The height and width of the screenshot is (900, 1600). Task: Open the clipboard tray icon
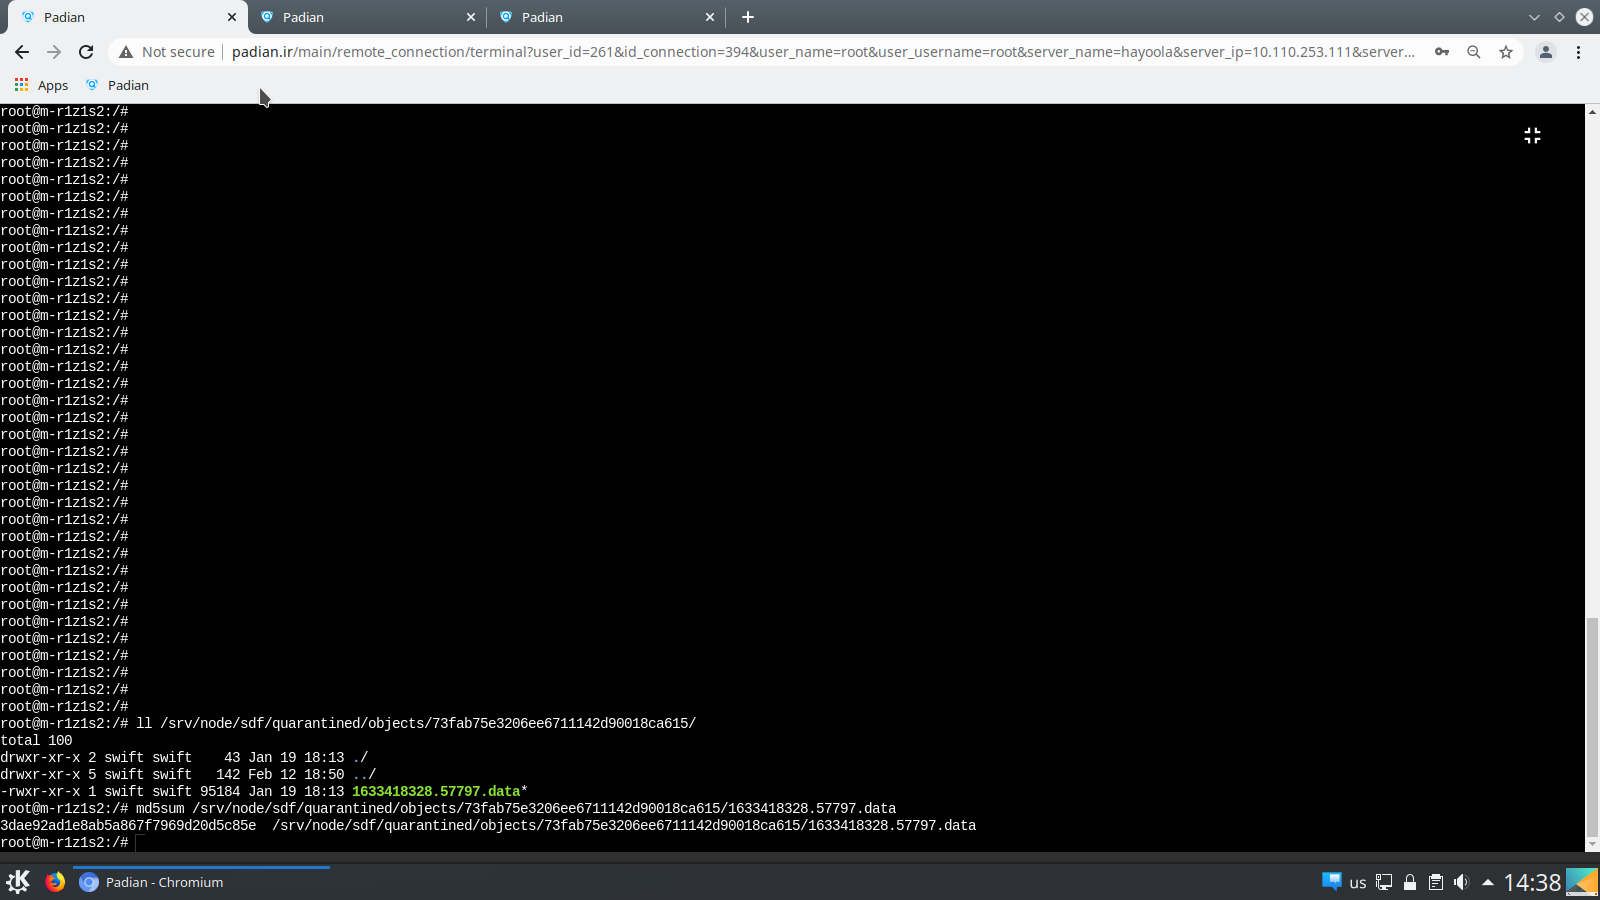click(1436, 882)
